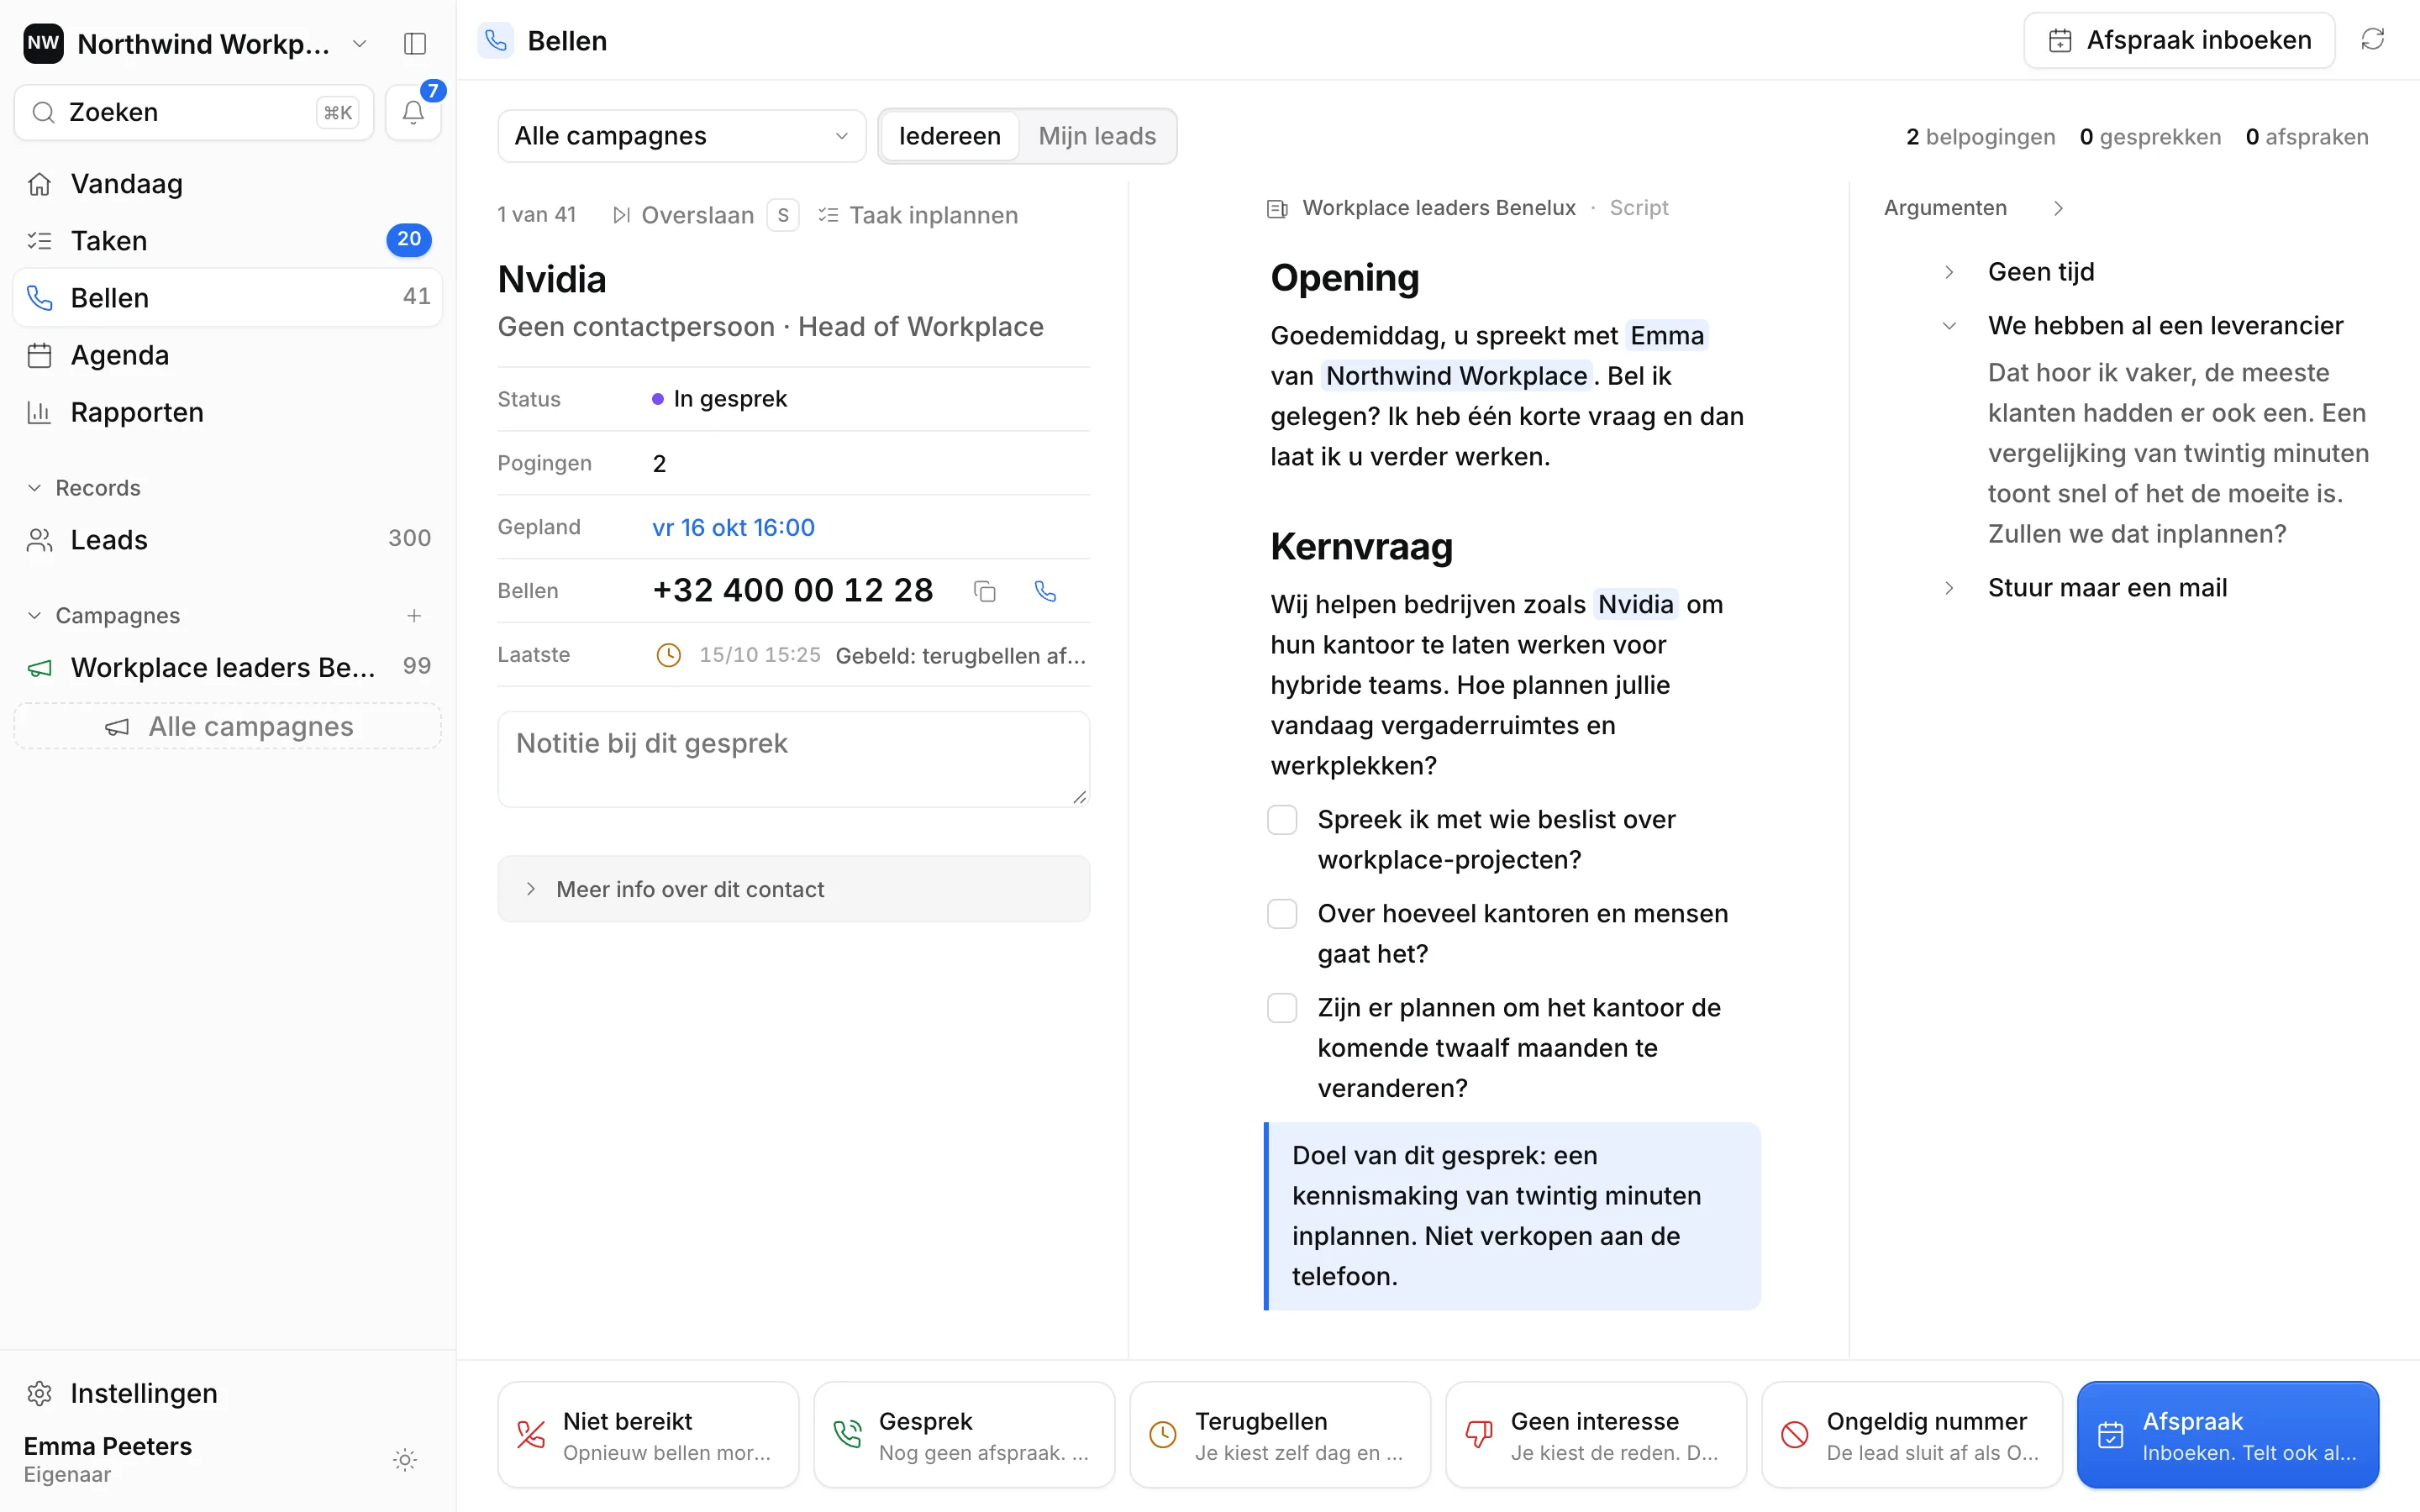Mark call as Niet bereikt
Screen dimensions: 2420x1512
(x=648, y=1435)
